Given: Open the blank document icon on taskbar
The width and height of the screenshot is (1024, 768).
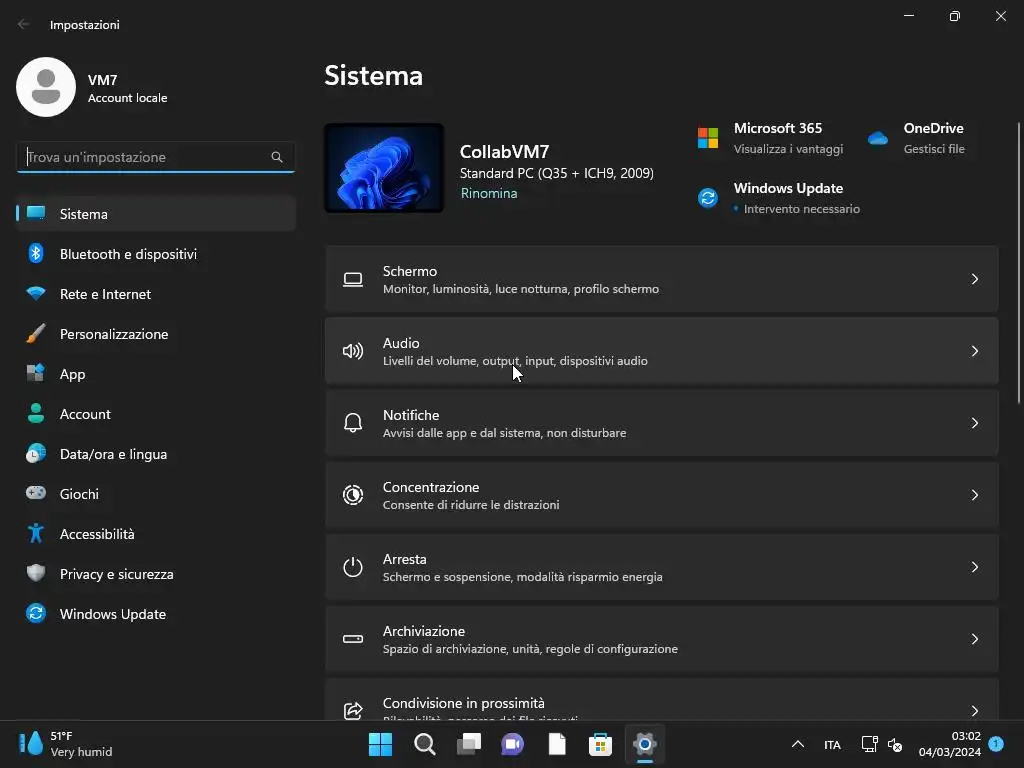Looking at the screenshot, I should coord(556,744).
